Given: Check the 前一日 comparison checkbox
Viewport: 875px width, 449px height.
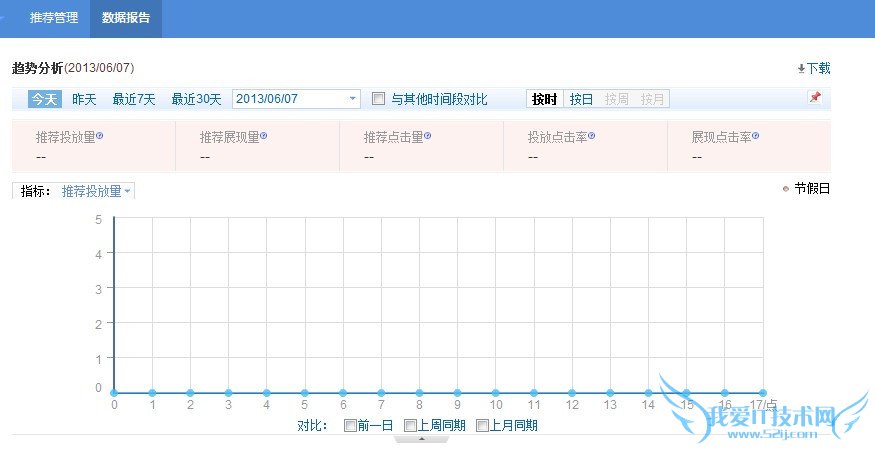Looking at the screenshot, I should pos(350,426).
